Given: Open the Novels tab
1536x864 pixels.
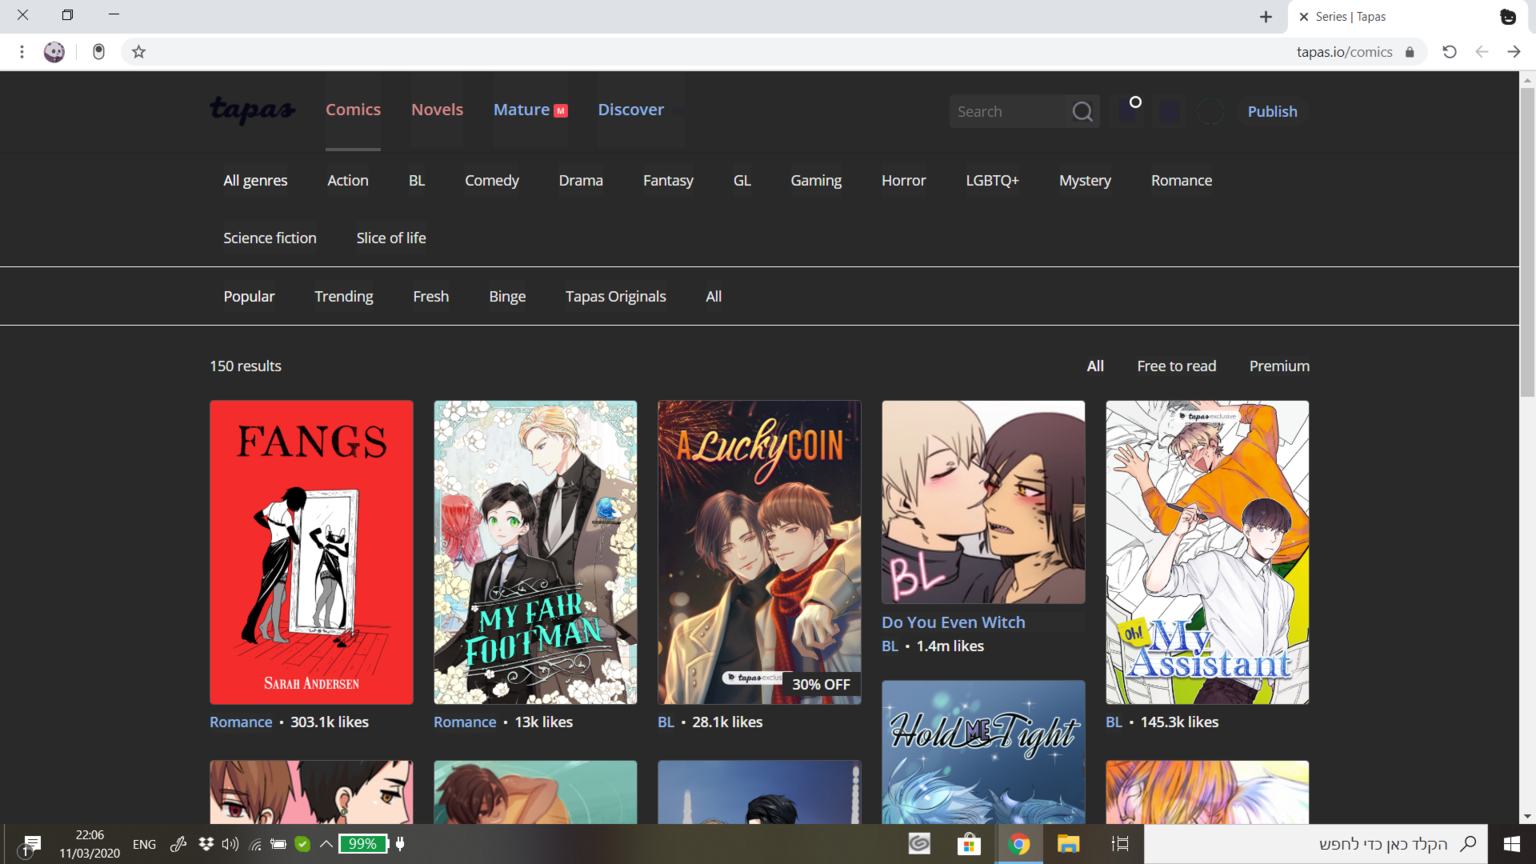Looking at the screenshot, I should point(437,110).
